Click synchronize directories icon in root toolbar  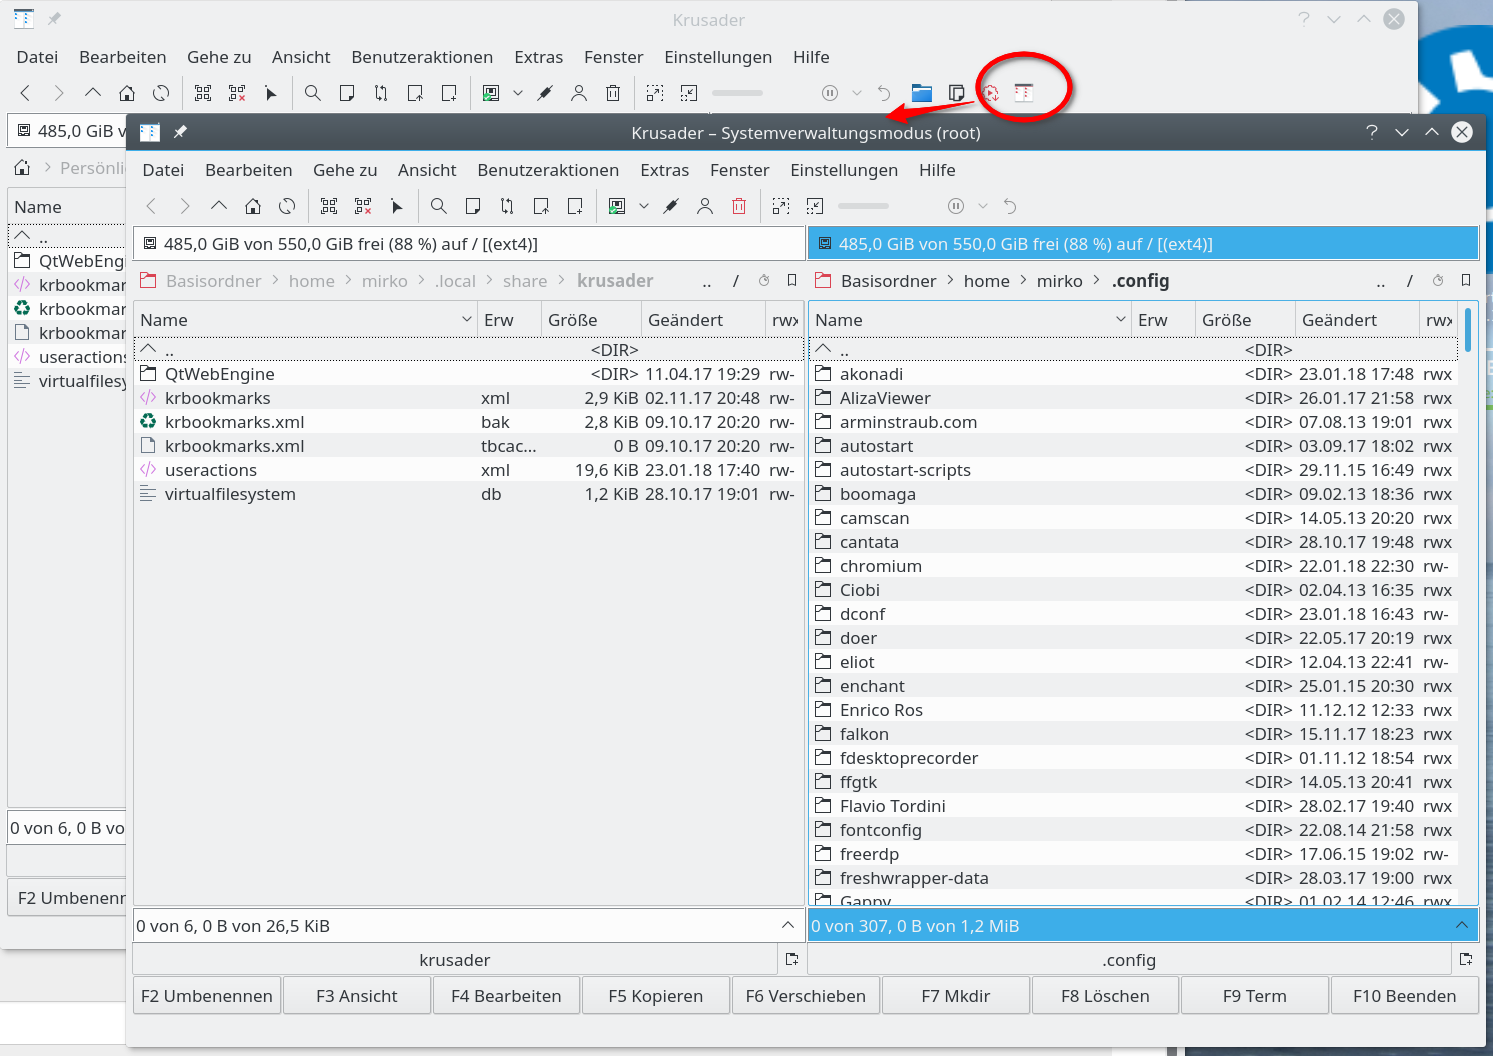[x=507, y=206]
